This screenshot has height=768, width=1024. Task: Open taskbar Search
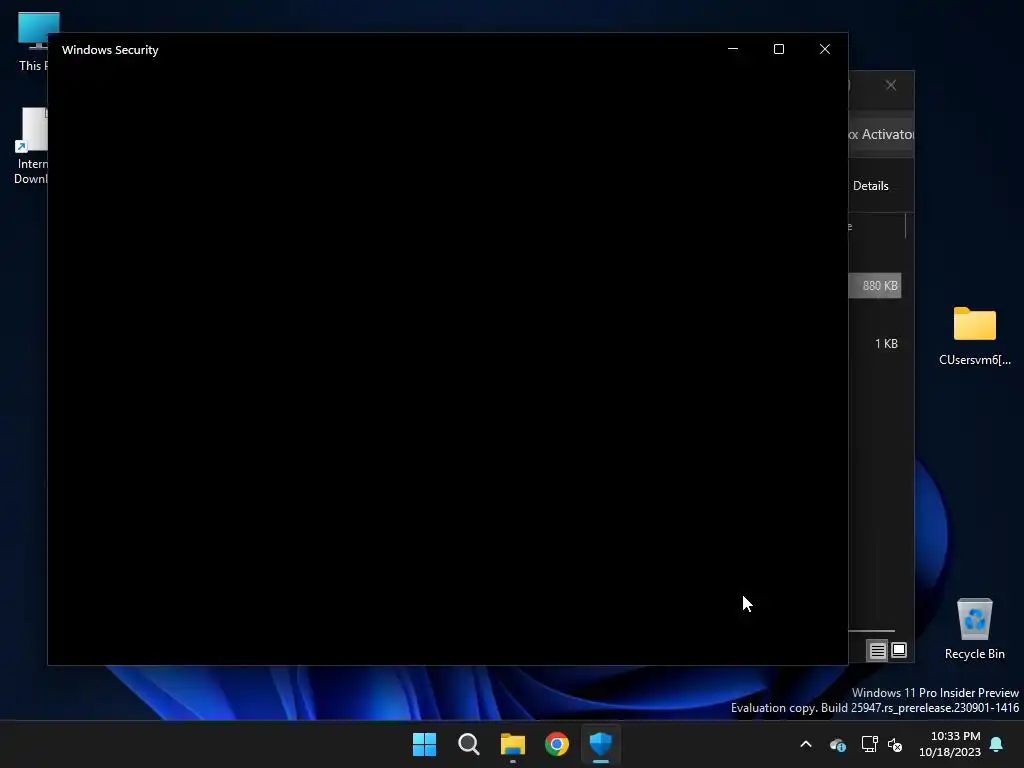coord(468,744)
